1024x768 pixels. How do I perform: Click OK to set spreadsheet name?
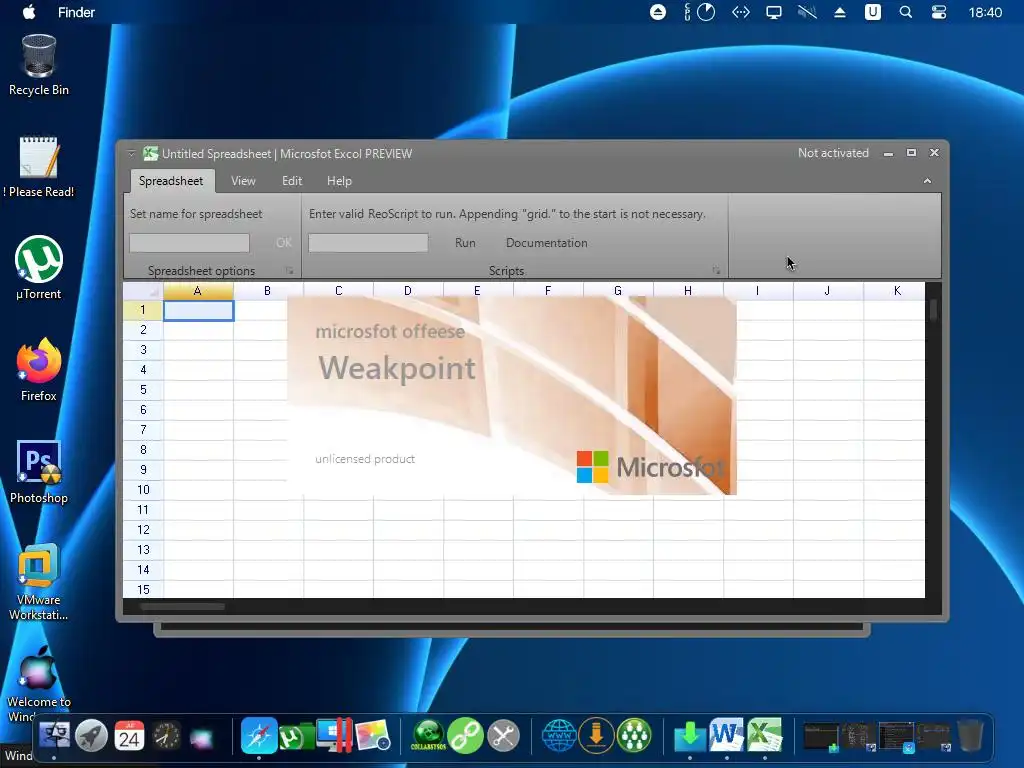point(283,243)
